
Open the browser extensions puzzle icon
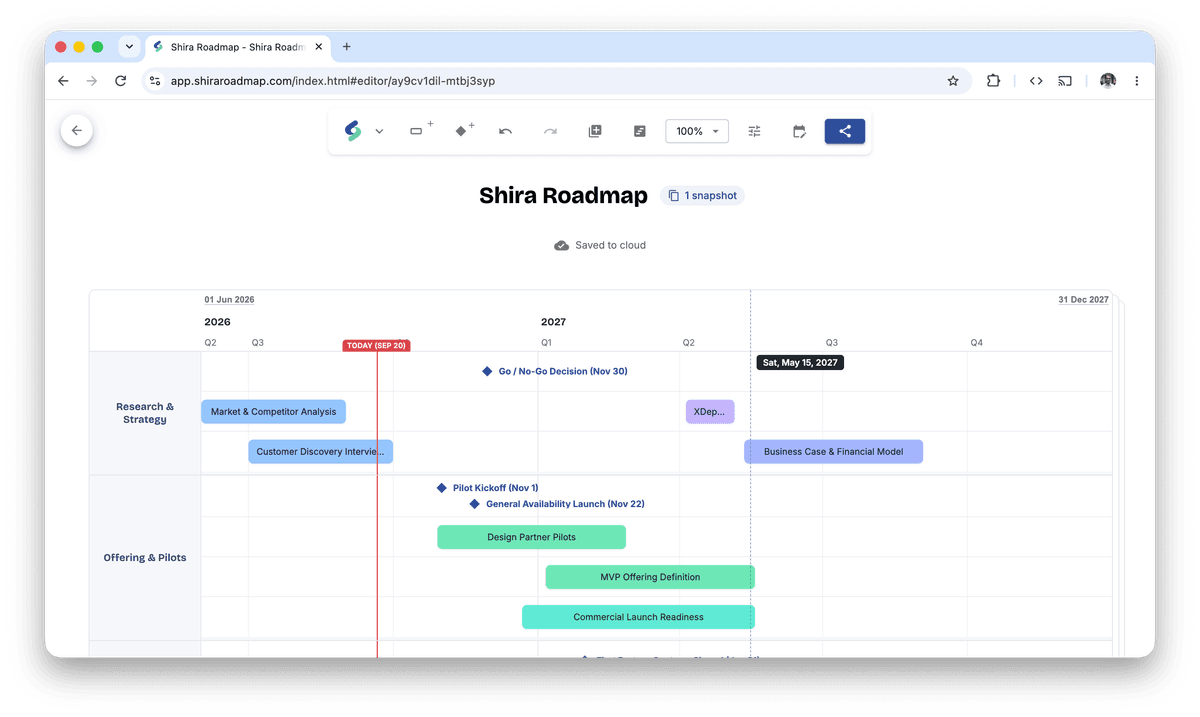click(993, 81)
